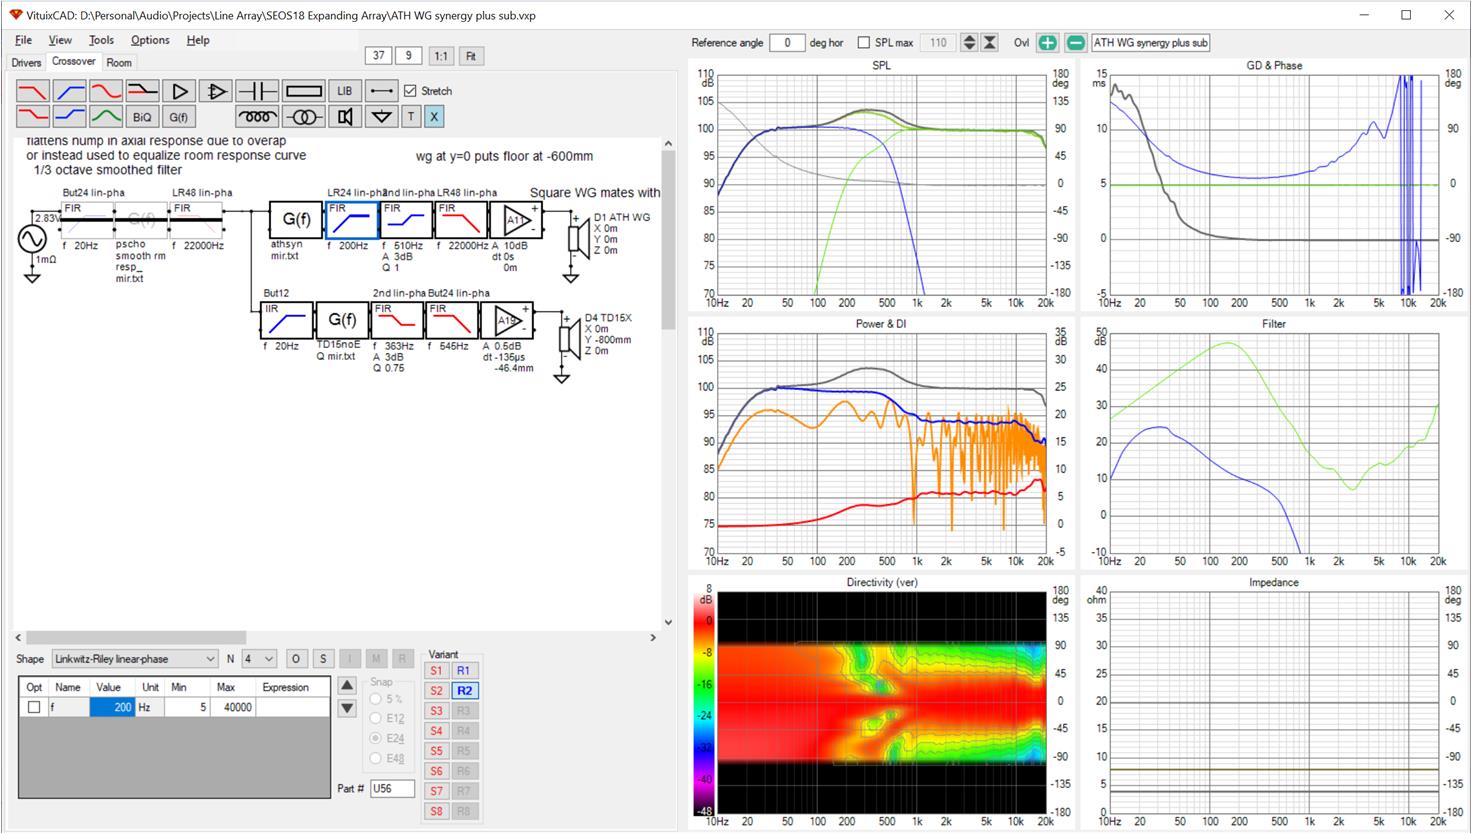1472x834 pixels.
Task: Switch to the Drivers tab
Action: click(x=27, y=62)
